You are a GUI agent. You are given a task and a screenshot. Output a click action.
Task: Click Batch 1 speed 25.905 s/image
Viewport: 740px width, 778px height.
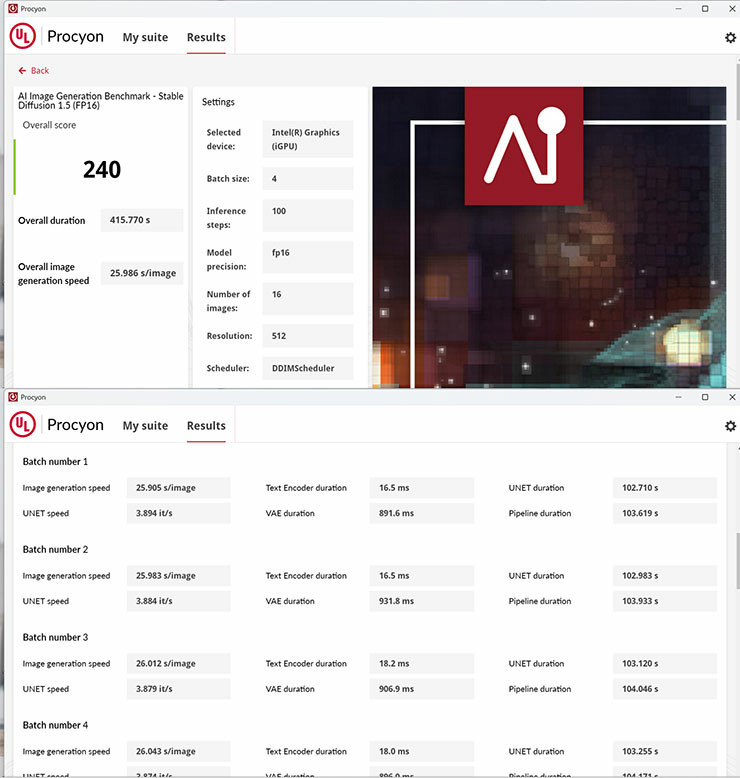pyautogui.click(x=179, y=488)
